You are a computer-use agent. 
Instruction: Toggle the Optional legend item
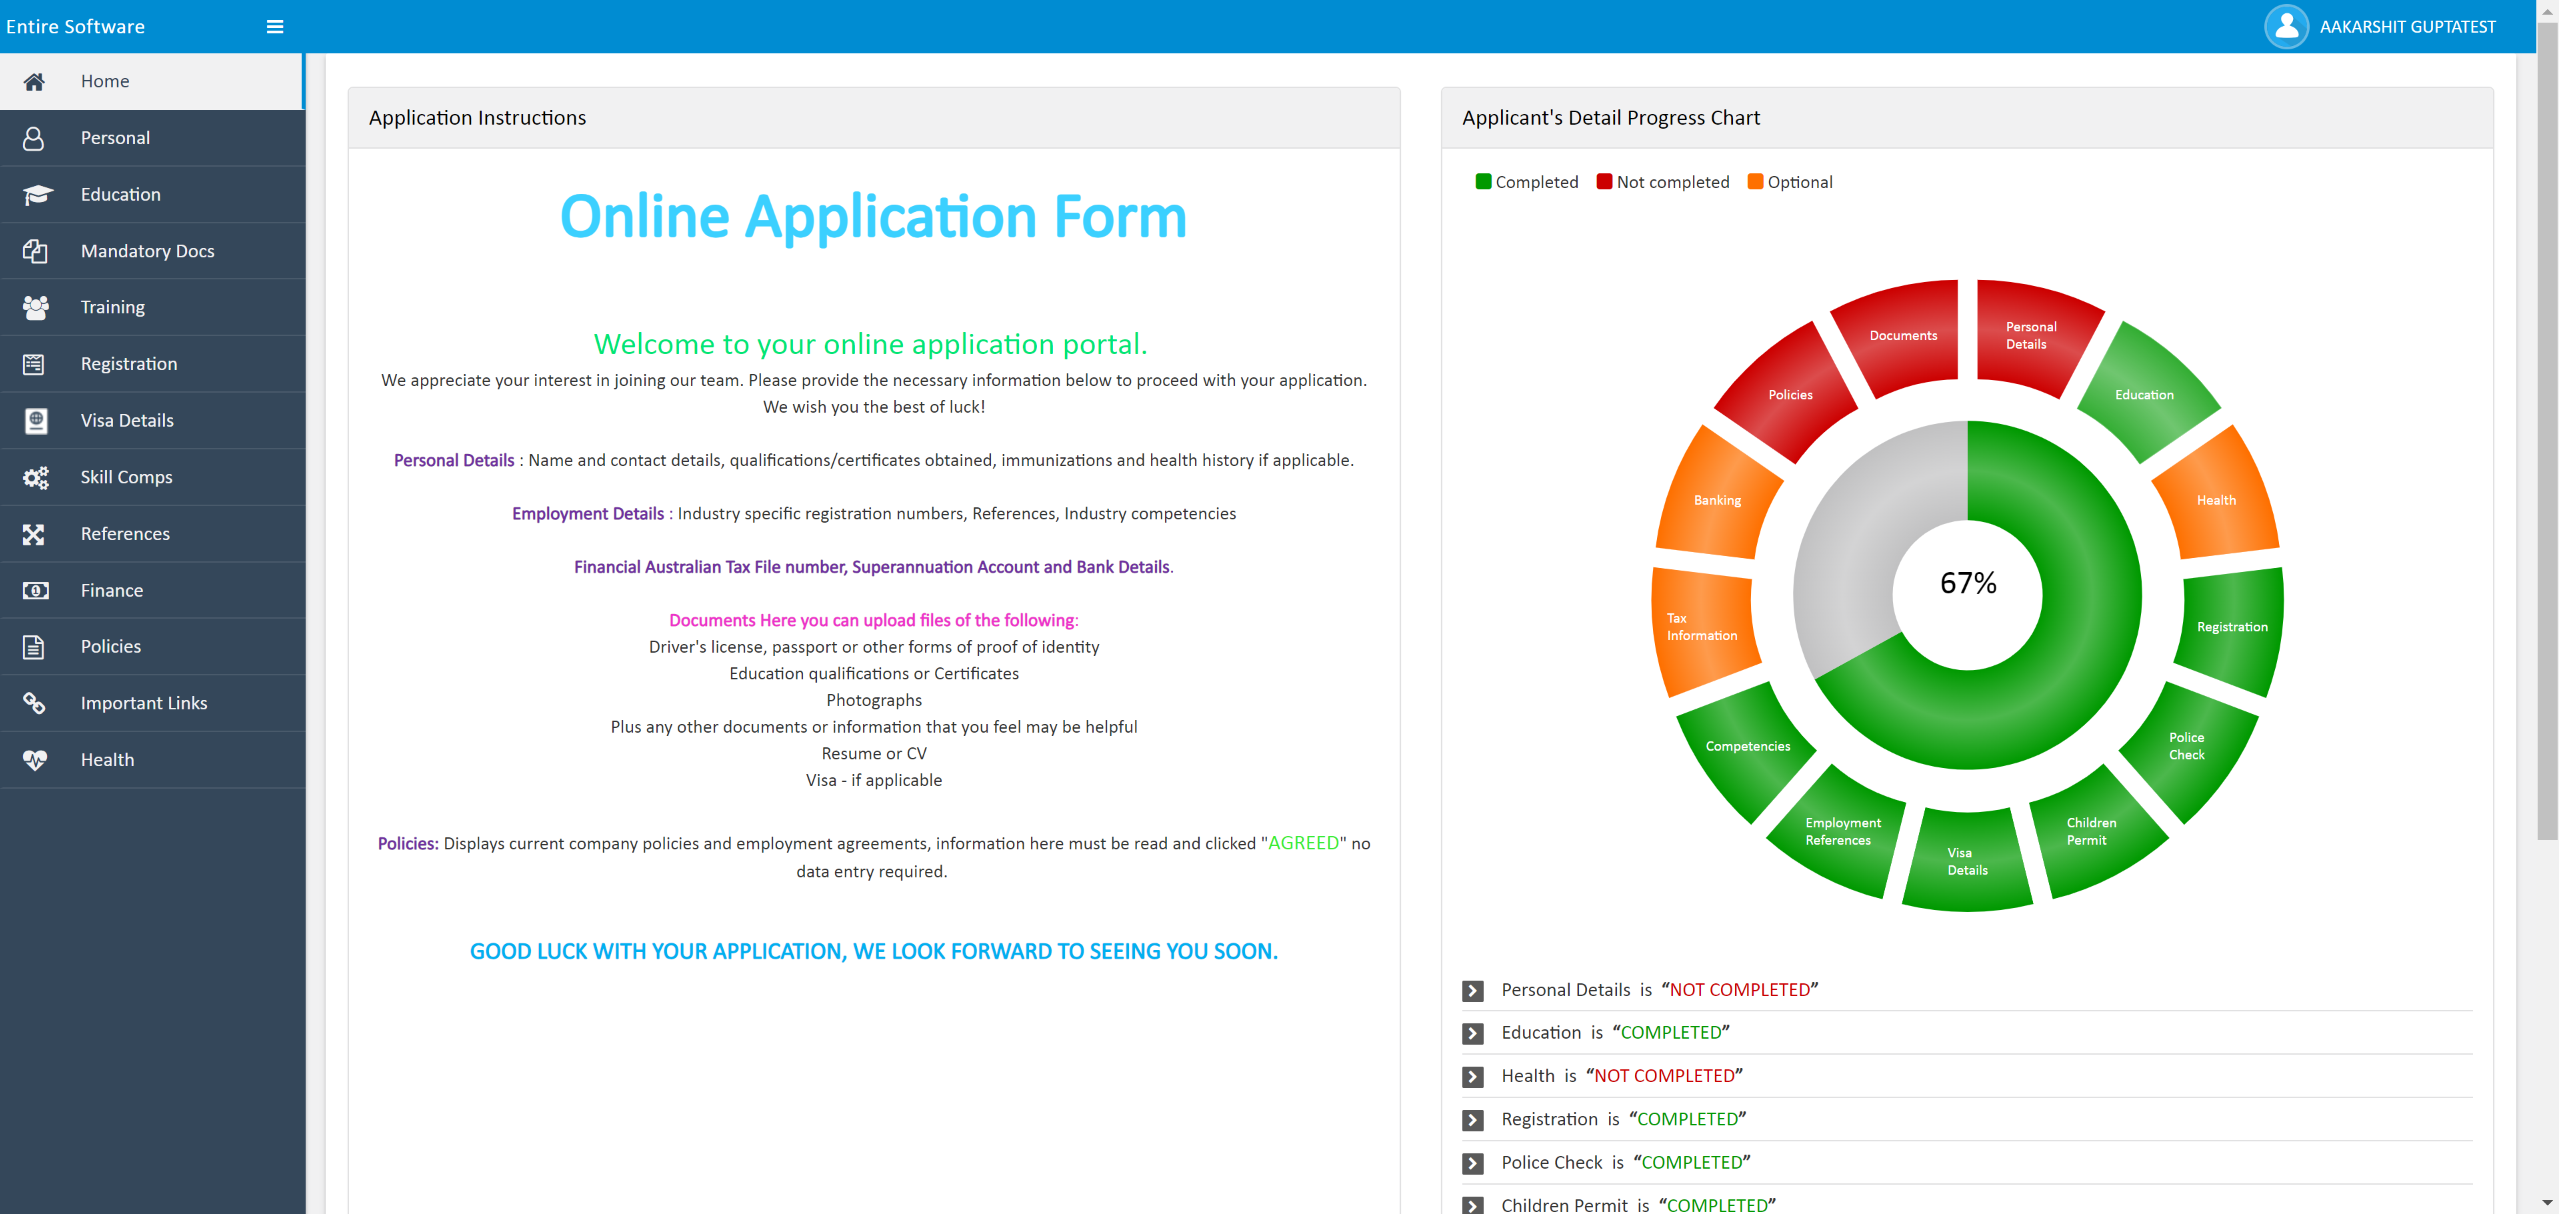point(1790,182)
